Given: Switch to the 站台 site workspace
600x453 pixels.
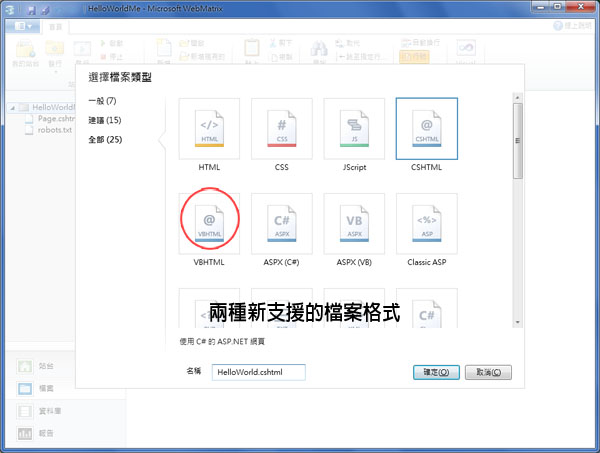Looking at the screenshot, I should click(36, 366).
